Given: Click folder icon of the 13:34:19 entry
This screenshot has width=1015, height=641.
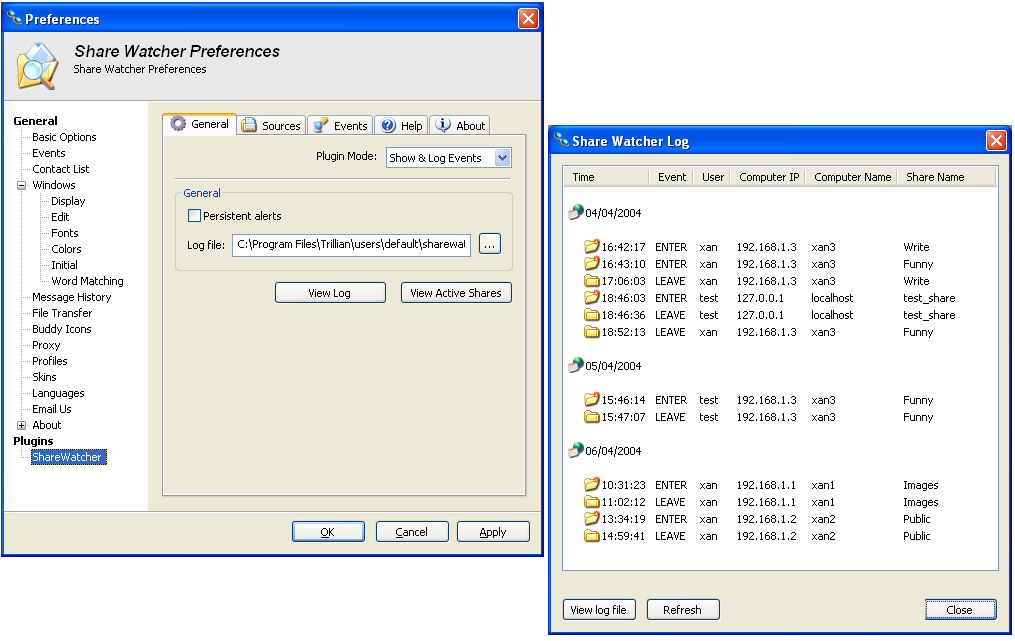Looking at the screenshot, I should click(x=591, y=518).
